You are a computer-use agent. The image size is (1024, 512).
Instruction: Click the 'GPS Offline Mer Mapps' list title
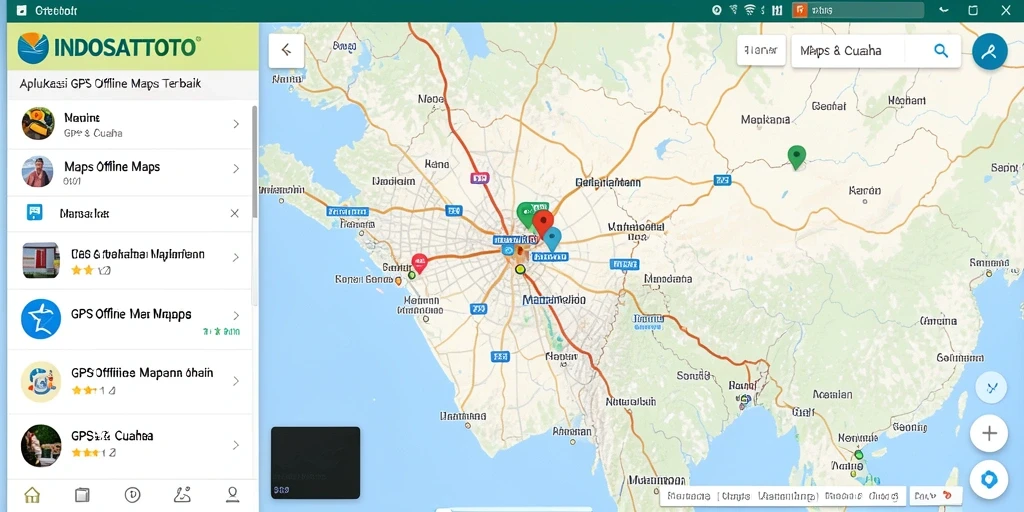[131, 313]
